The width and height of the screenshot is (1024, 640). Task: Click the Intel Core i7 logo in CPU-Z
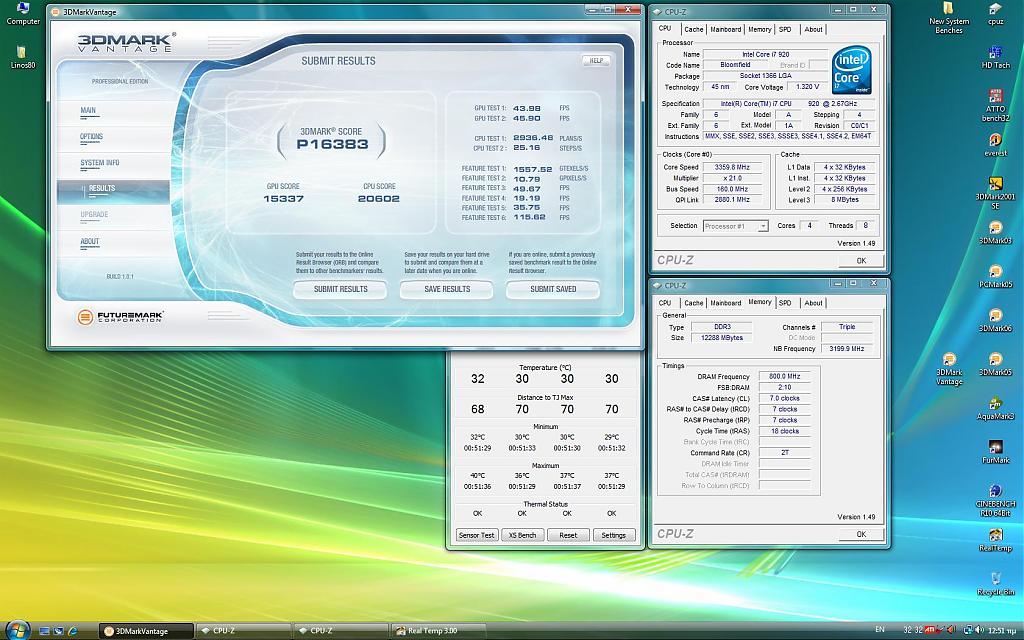(x=852, y=70)
